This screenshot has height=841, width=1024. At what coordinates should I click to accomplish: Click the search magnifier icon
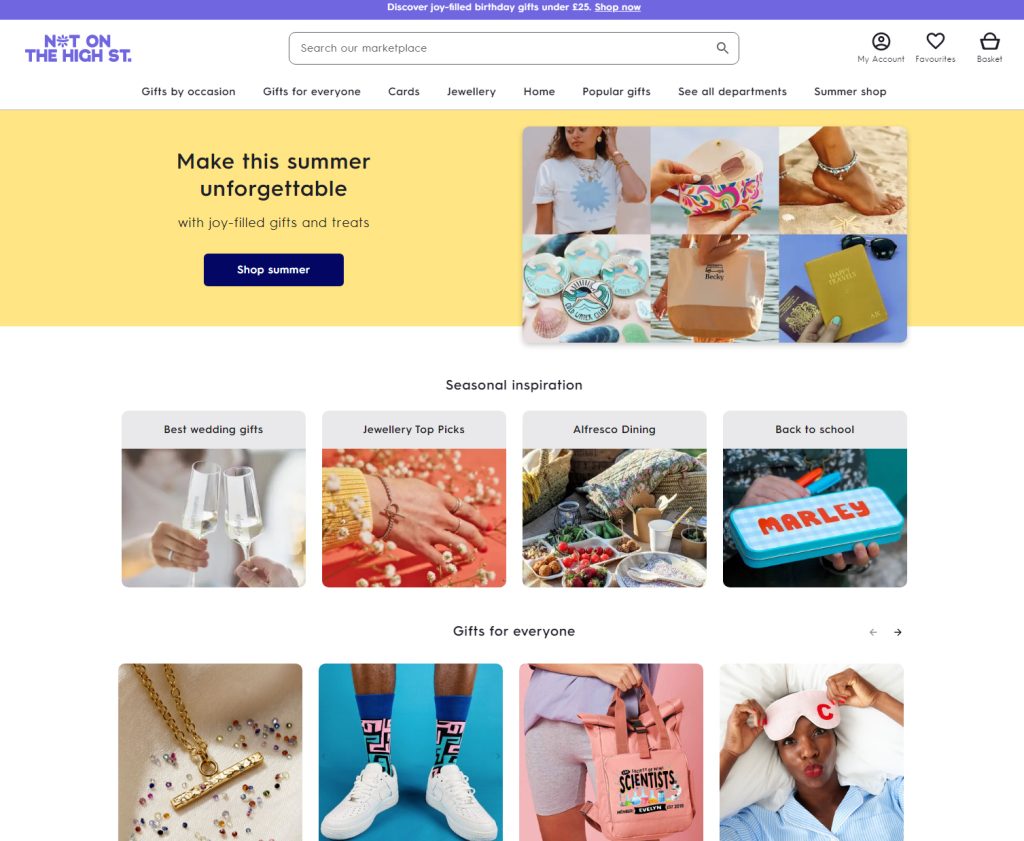(722, 48)
